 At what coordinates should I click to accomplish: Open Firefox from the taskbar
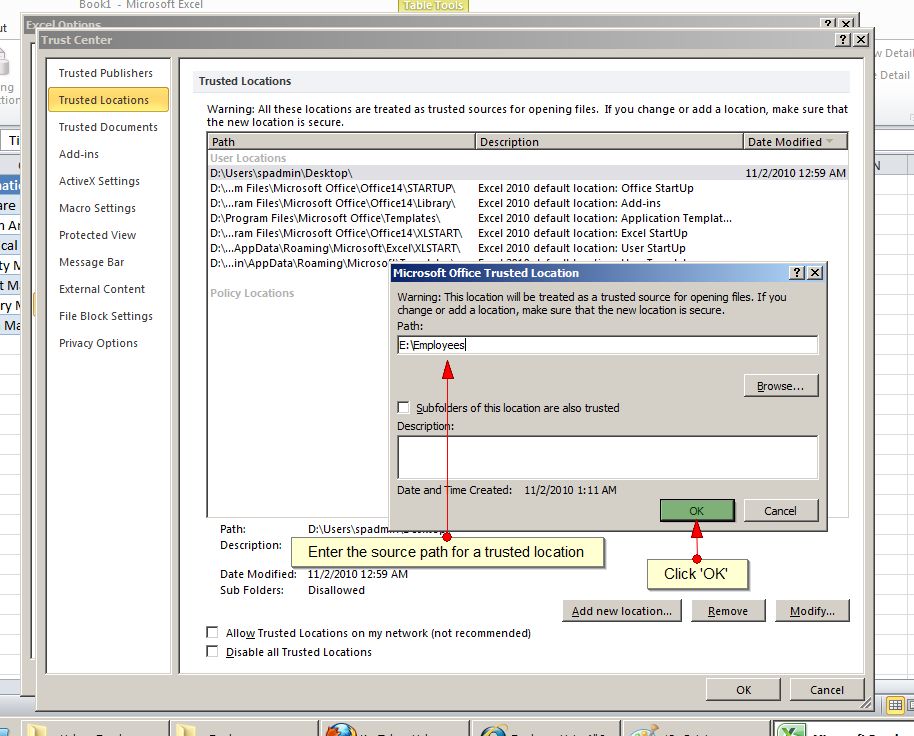[x=395, y=728]
